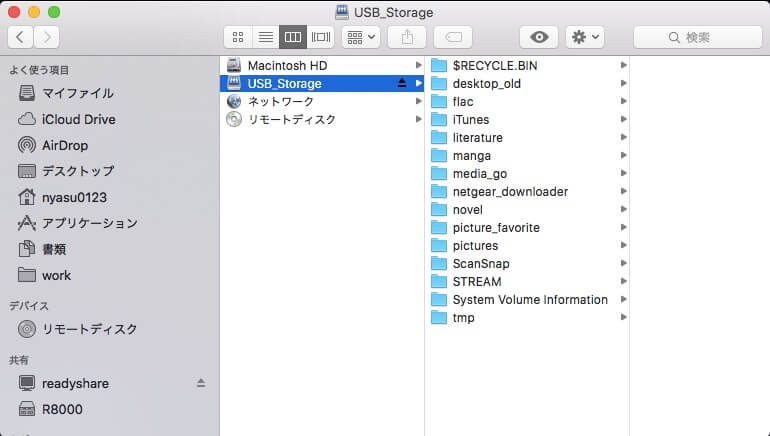The image size is (770, 436).
Task: Expand arrow next to tmp folder
Action: [x=623, y=317]
